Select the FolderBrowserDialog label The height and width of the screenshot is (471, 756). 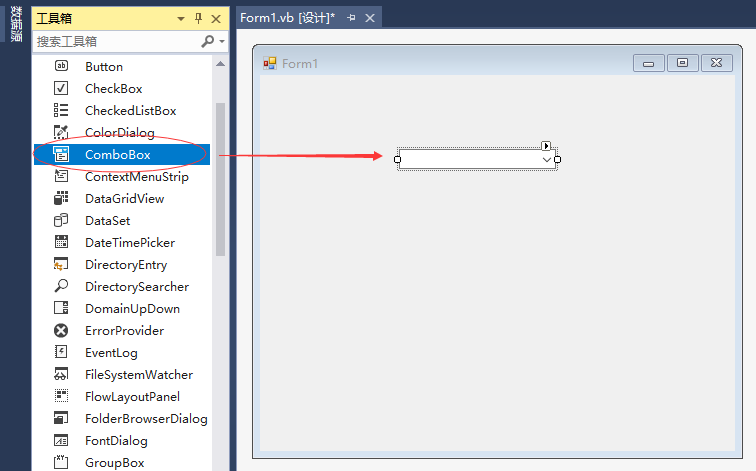click(x=147, y=419)
